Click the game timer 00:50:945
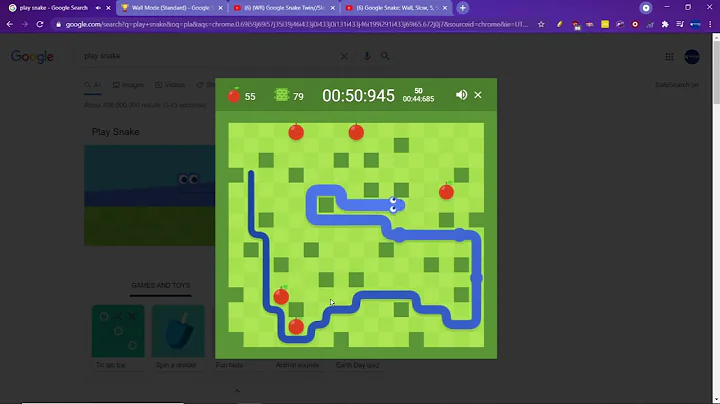This screenshot has width=720, height=404. 358,95
